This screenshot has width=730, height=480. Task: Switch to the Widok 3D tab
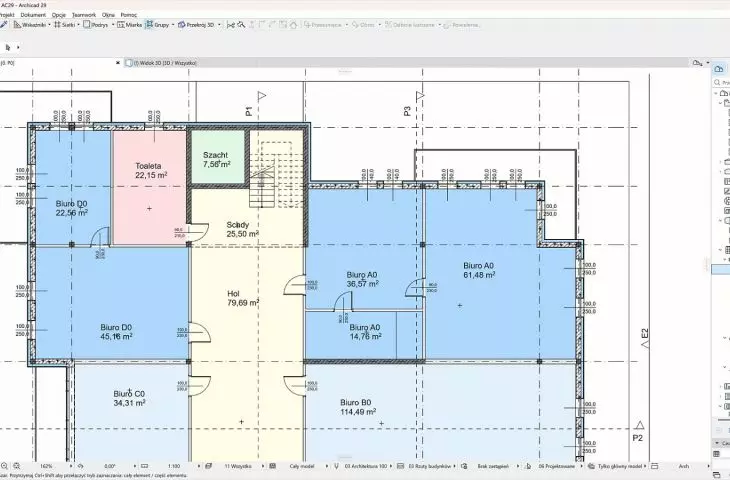coord(162,62)
